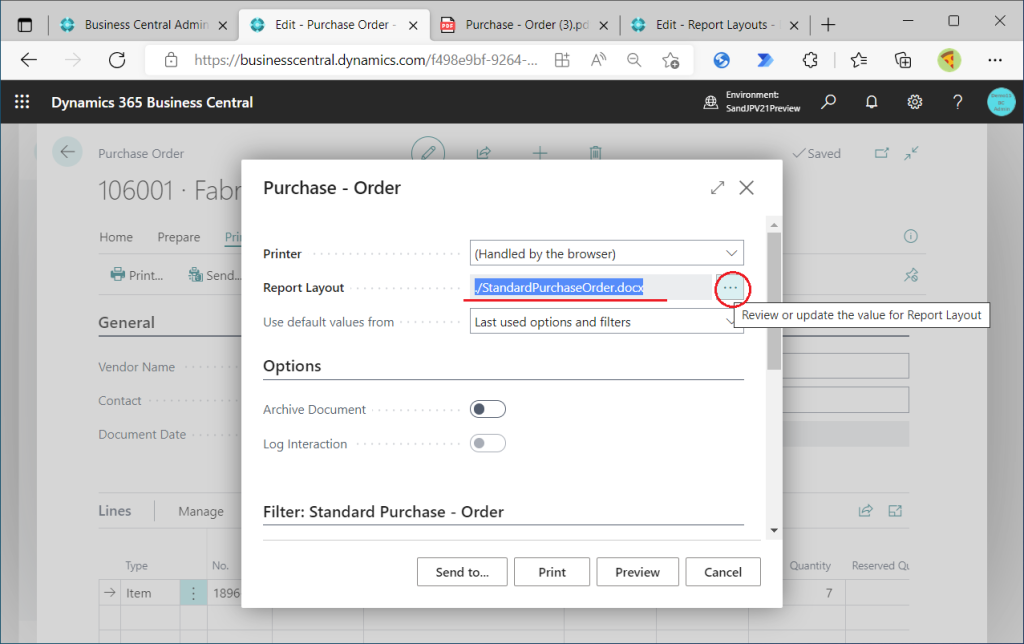
Task: Open the browser favorites star list
Action: pyautogui.click(x=859, y=60)
